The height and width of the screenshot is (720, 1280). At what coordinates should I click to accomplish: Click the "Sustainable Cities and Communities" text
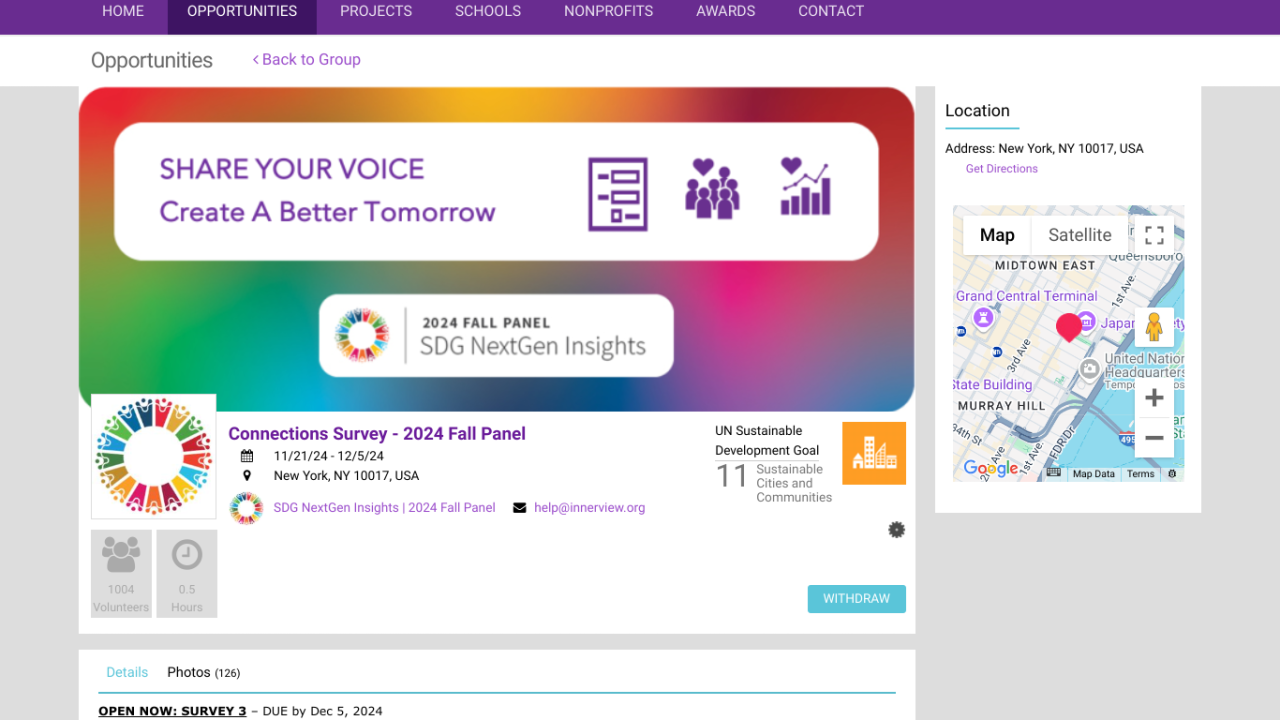794,483
